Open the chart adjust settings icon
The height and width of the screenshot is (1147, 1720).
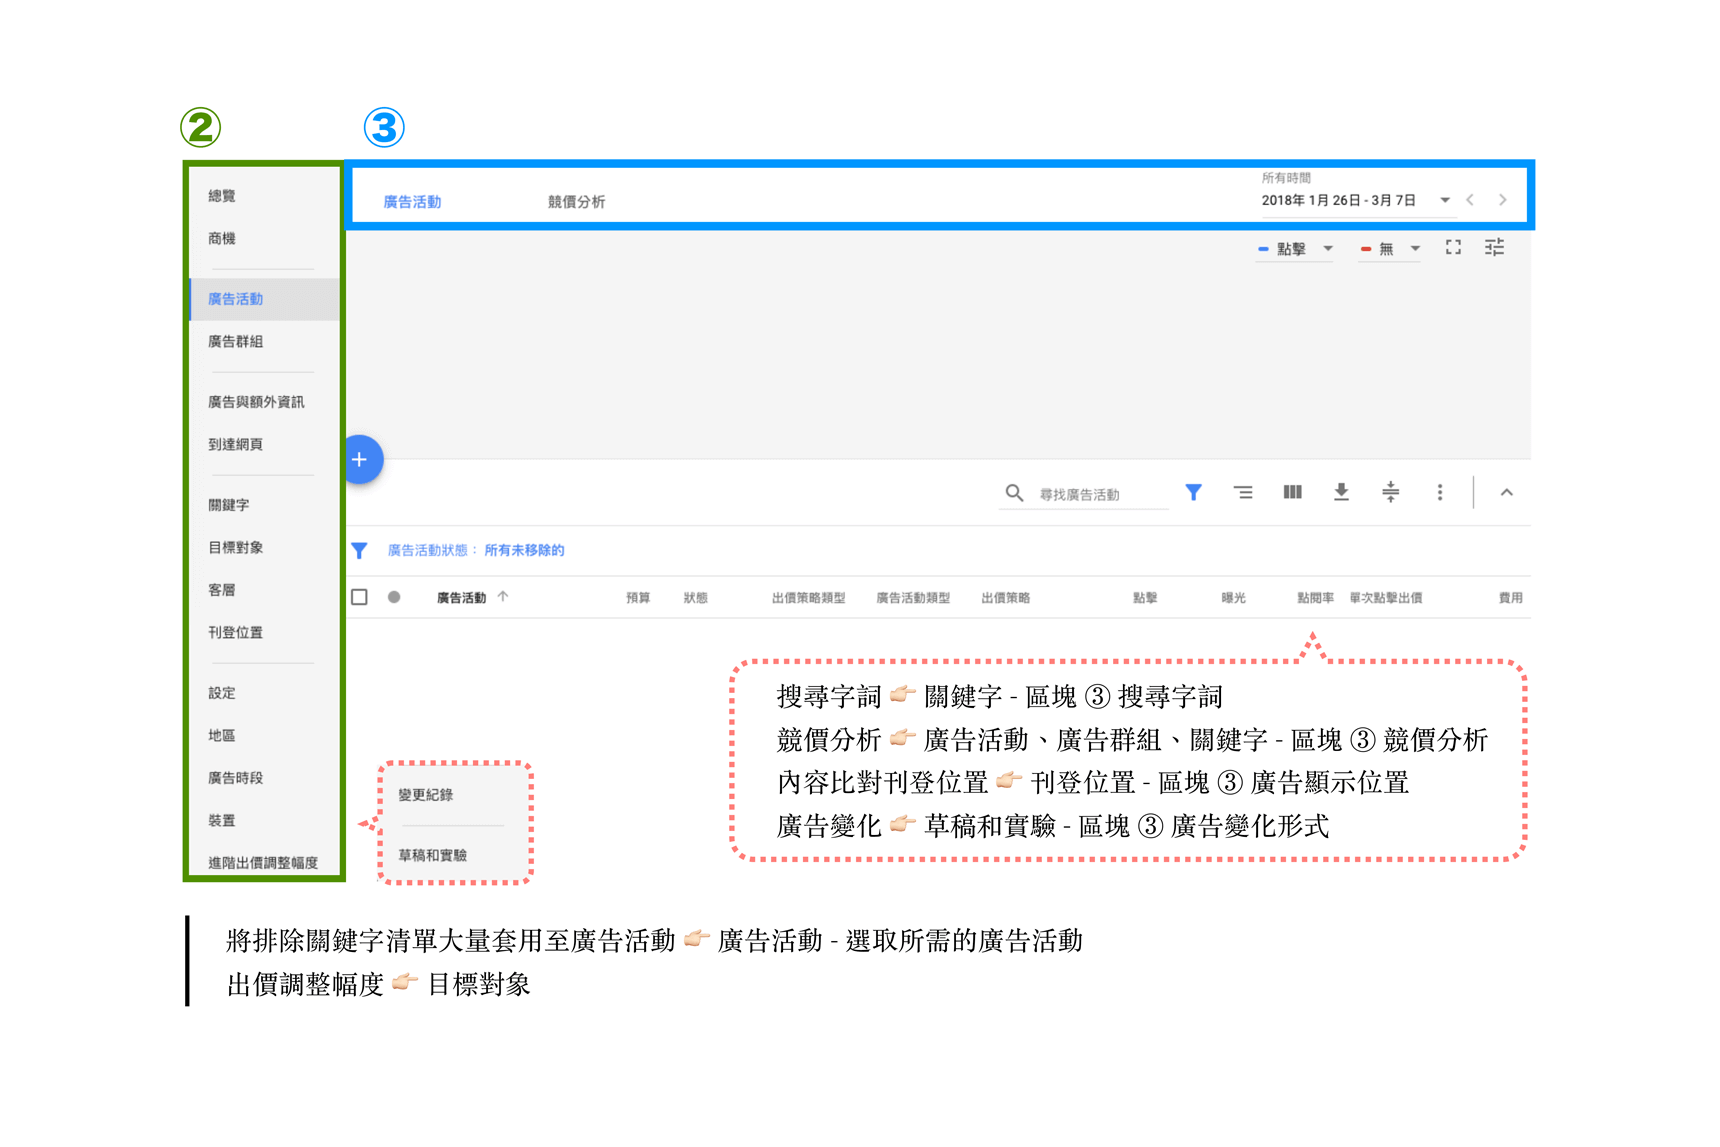tap(1494, 248)
